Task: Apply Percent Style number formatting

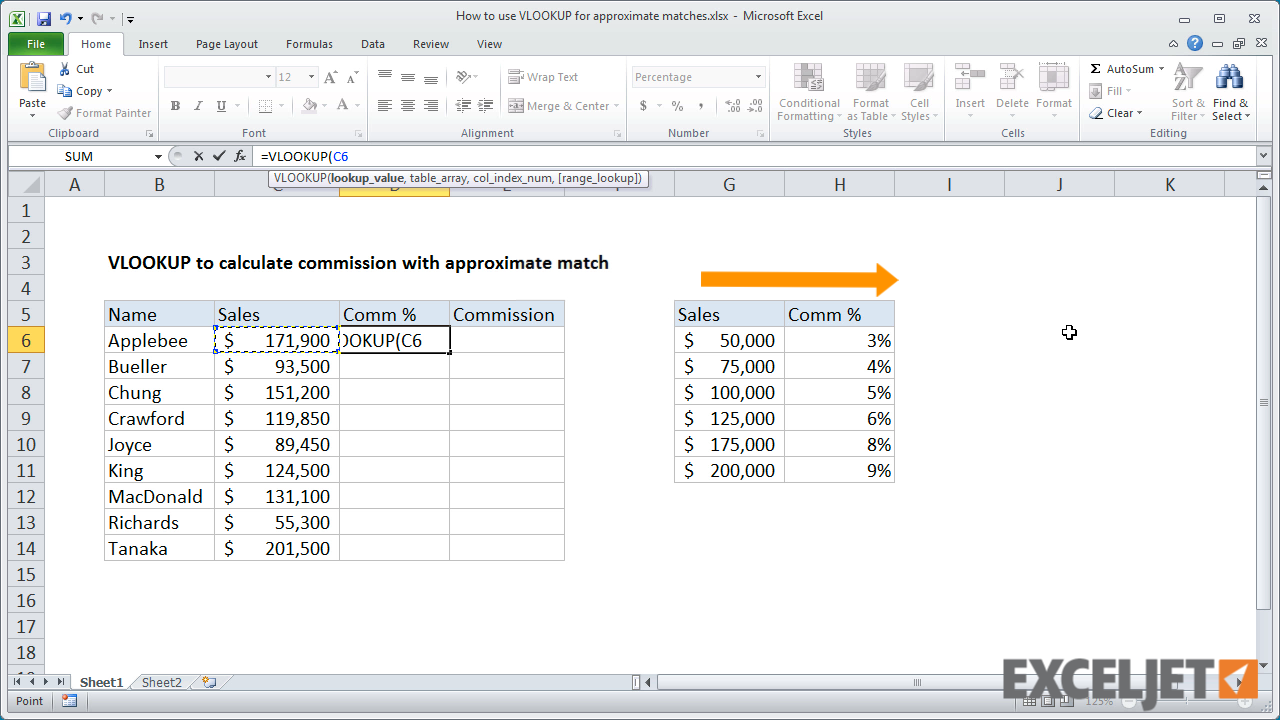Action: (676, 105)
